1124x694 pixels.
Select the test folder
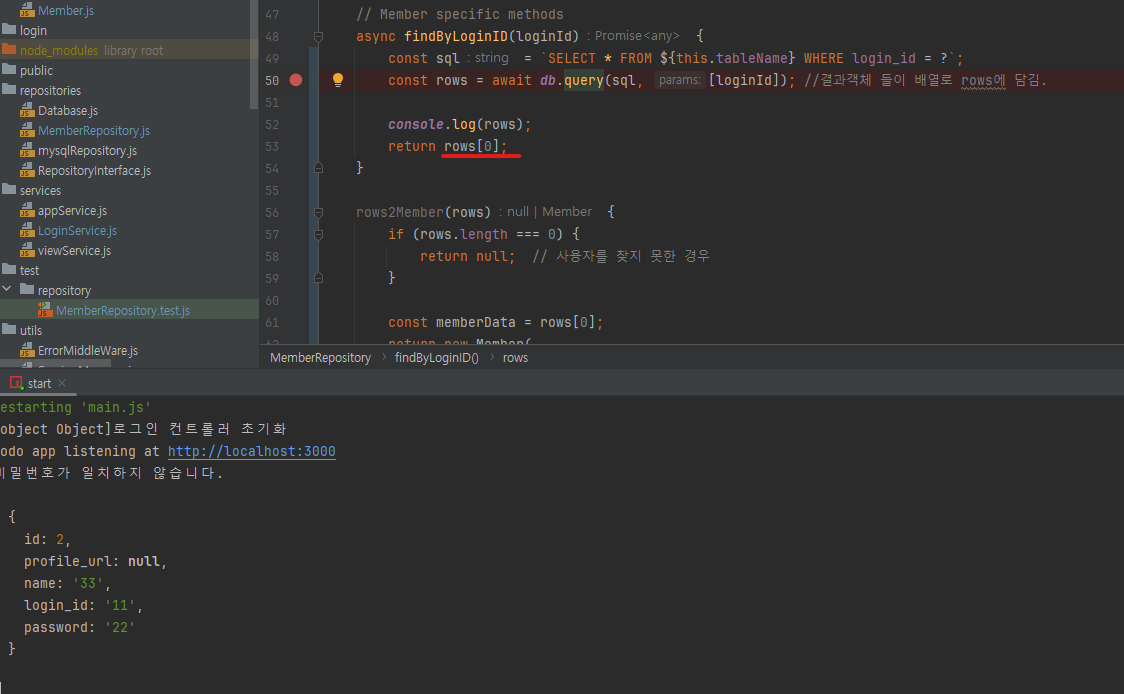click(29, 270)
